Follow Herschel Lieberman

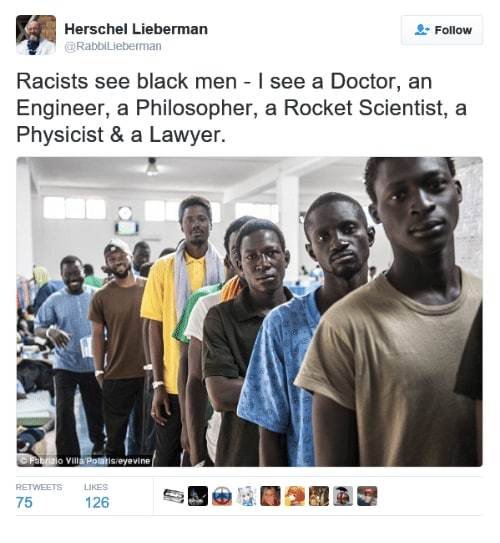point(442,30)
